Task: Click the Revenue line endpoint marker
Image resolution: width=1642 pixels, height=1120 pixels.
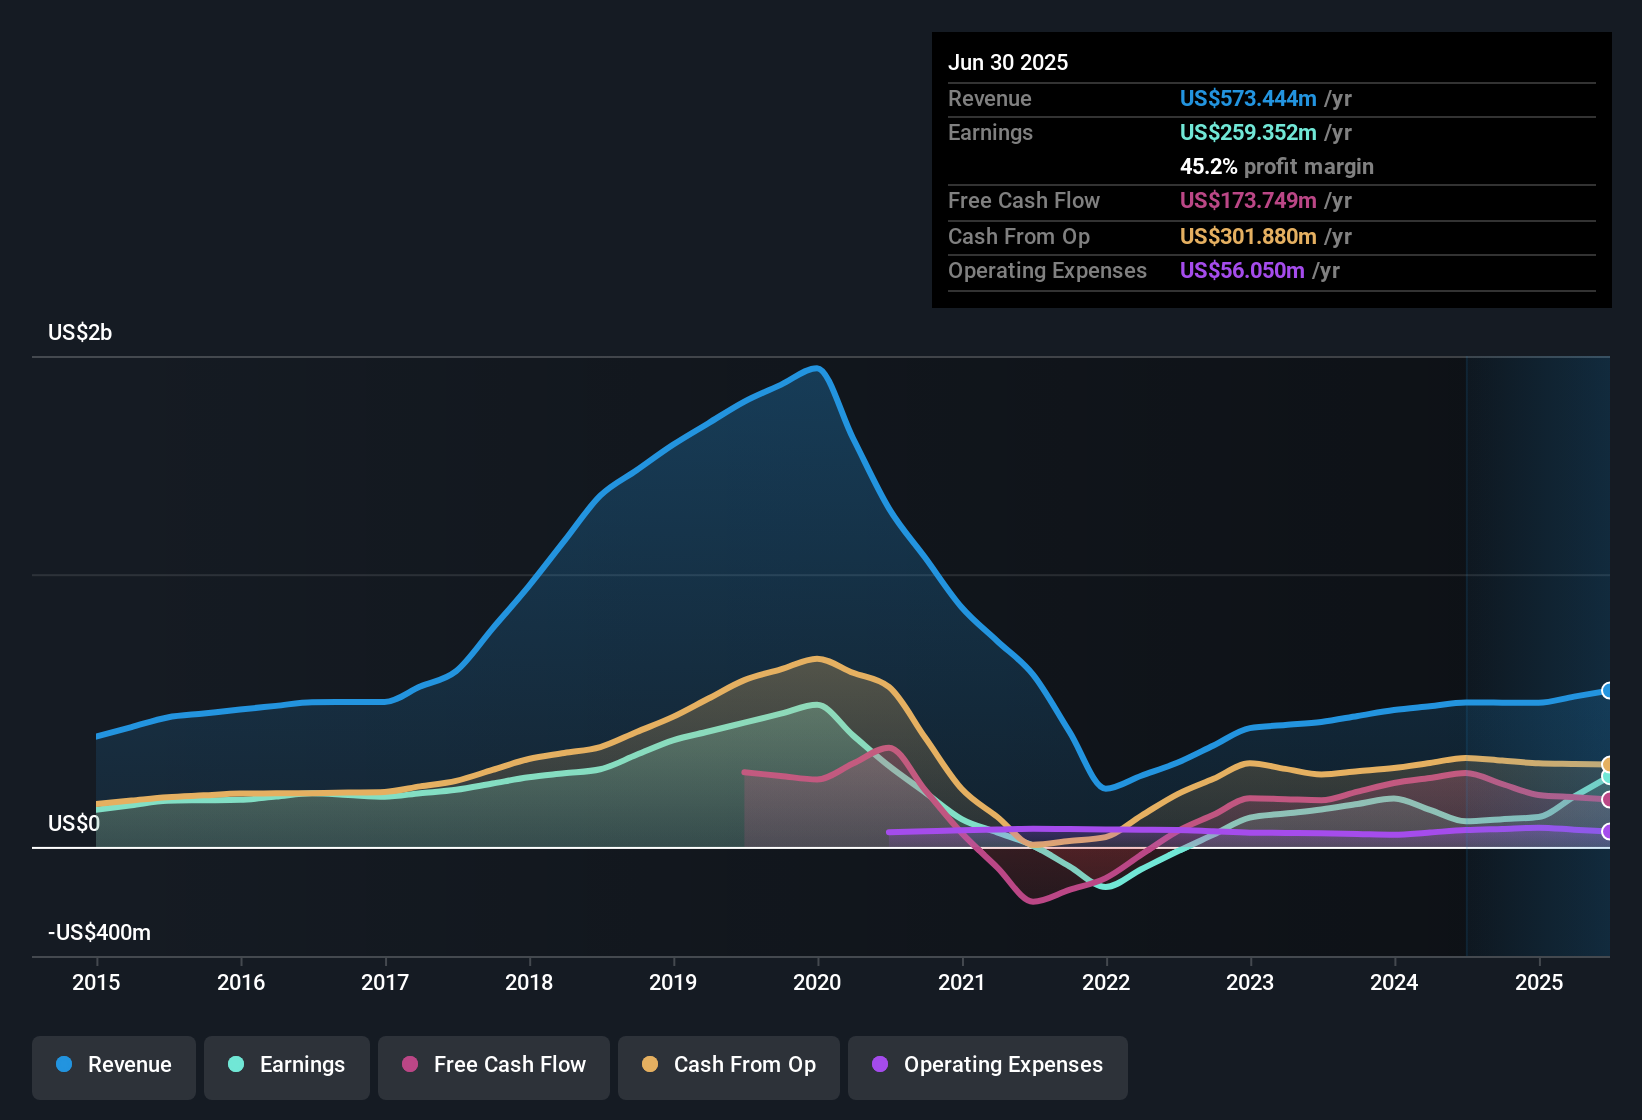Action: tap(1608, 690)
